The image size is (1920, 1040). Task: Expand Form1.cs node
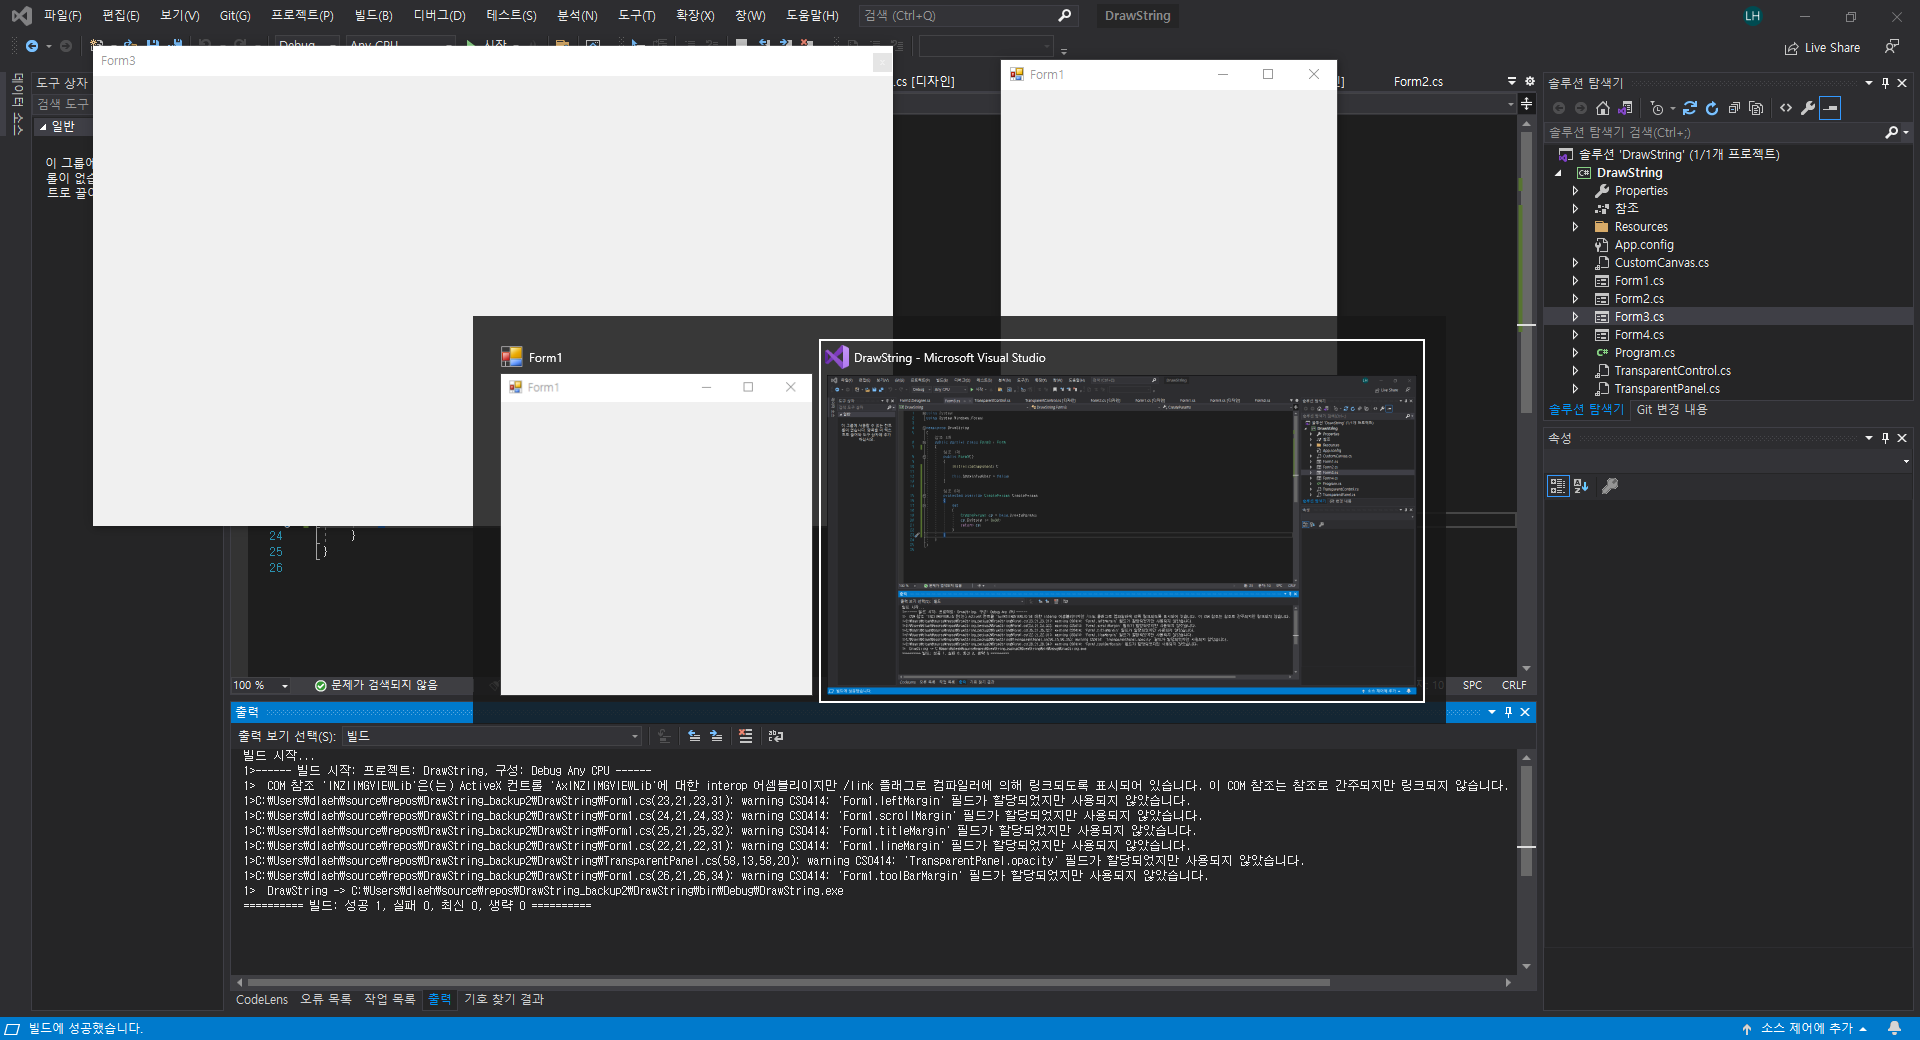coord(1576,281)
